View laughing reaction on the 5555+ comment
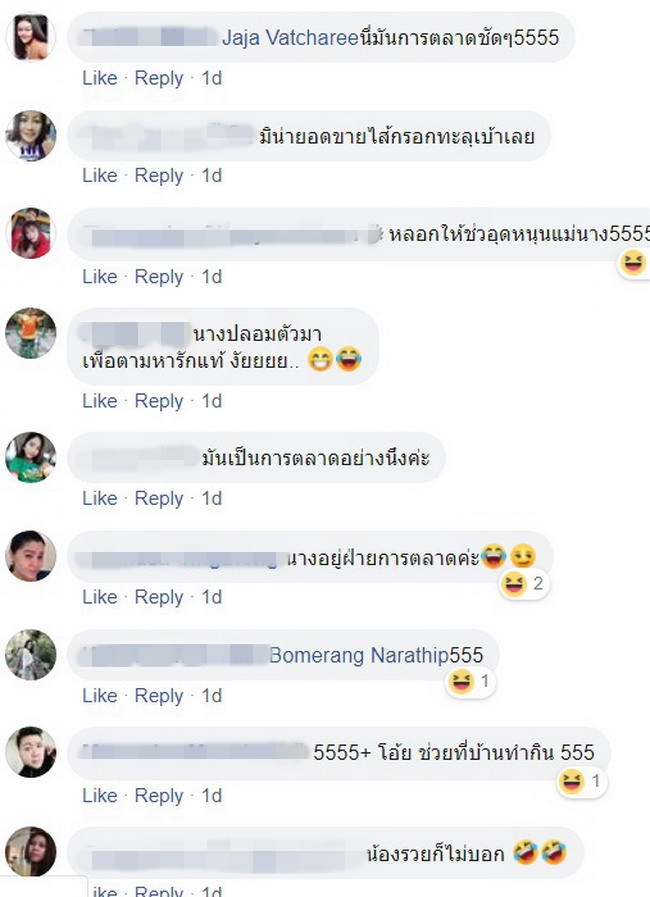This screenshot has height=897, width=650. (581, 781)
